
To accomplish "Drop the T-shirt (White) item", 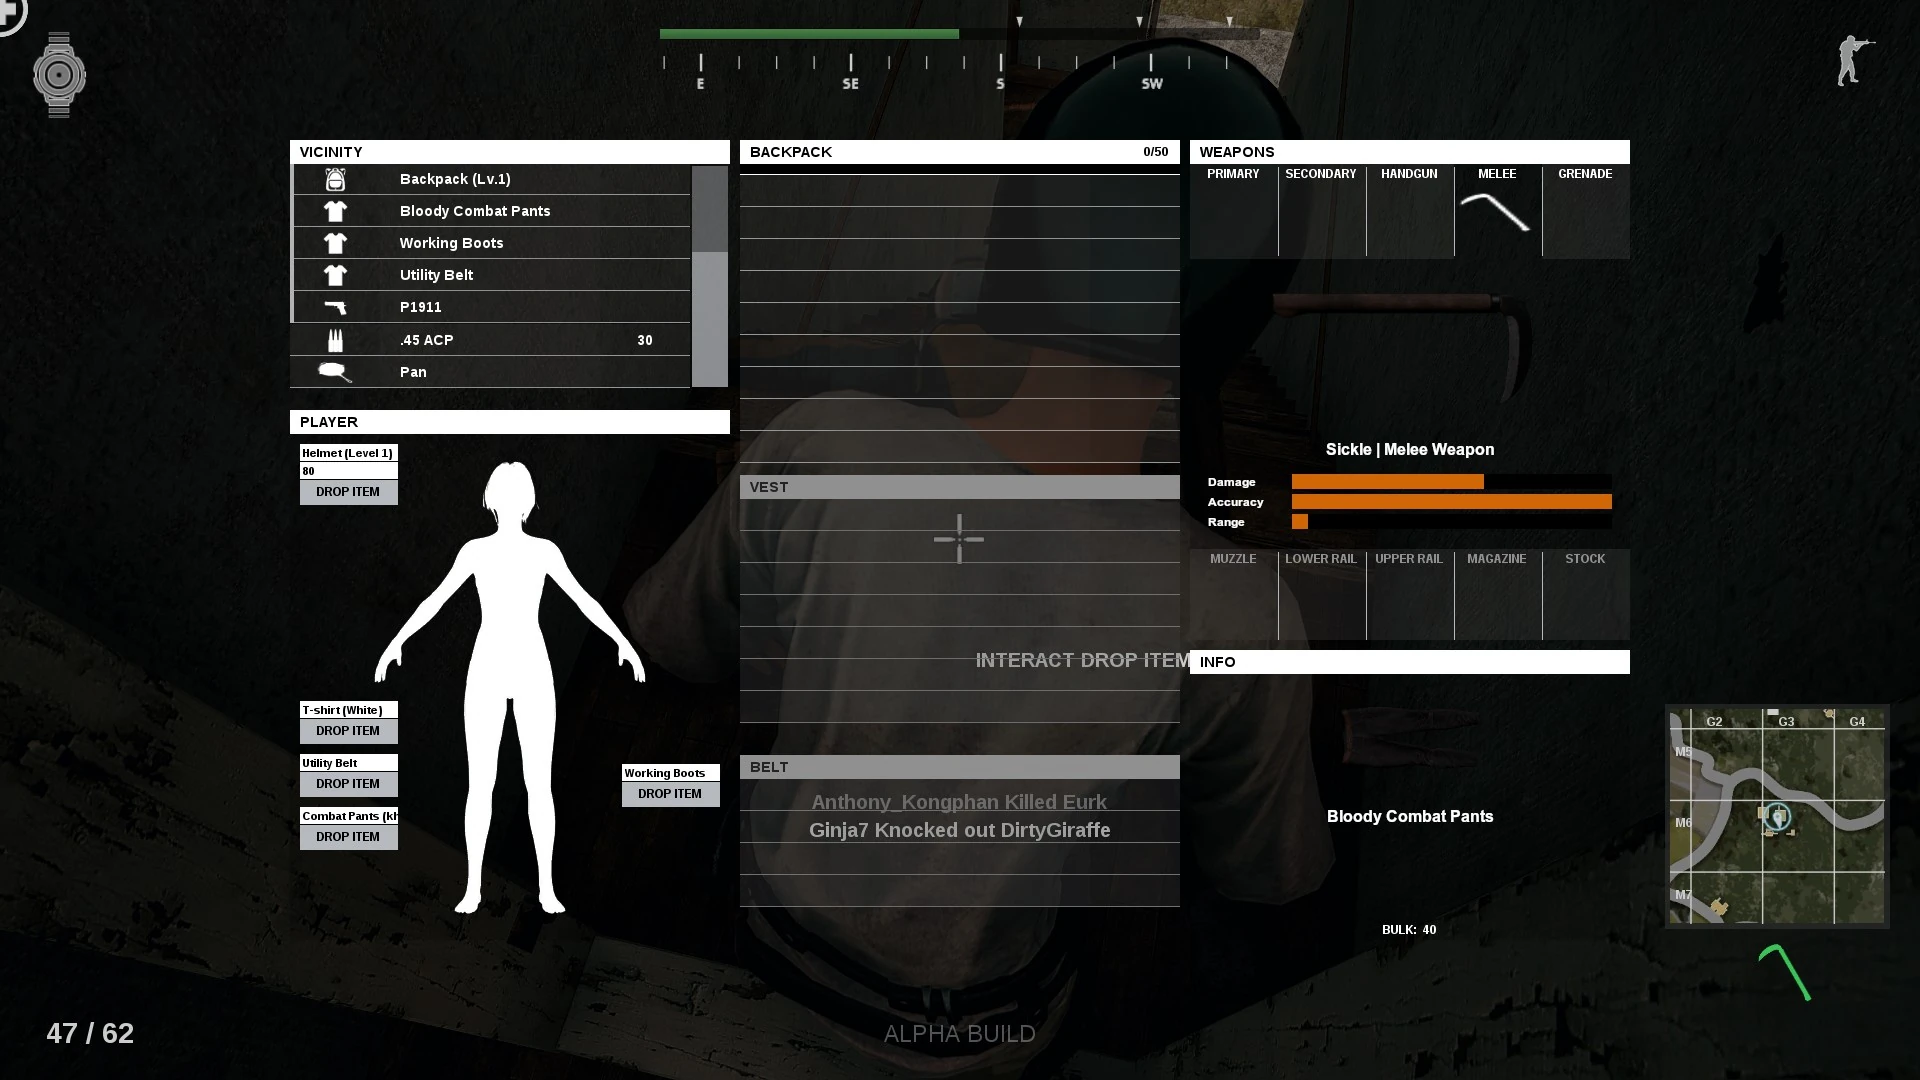I will 348,731.
